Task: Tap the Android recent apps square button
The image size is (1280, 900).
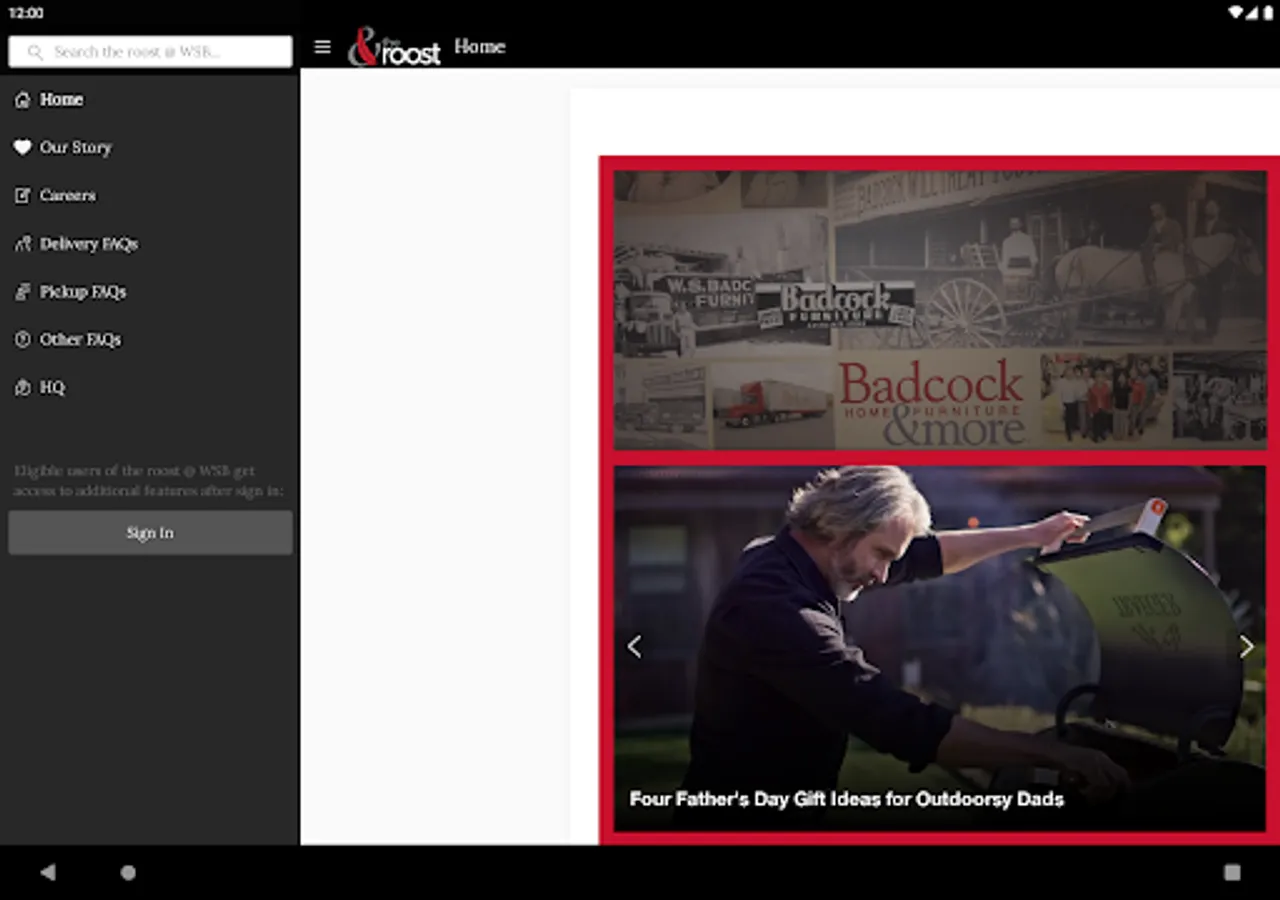Action: point(1232,872)
